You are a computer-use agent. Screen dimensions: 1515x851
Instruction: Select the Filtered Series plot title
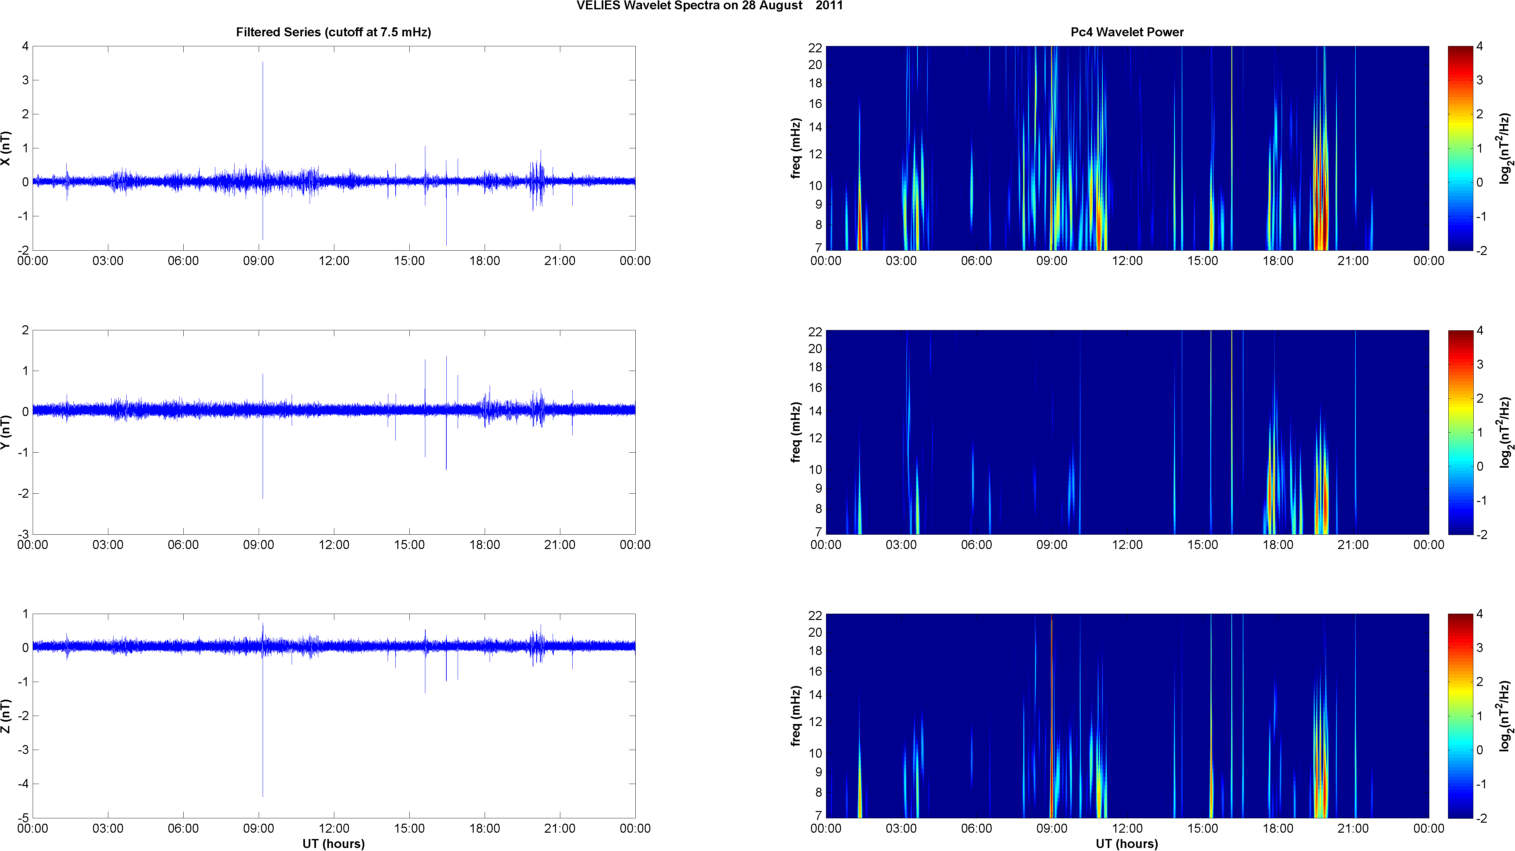333,32
